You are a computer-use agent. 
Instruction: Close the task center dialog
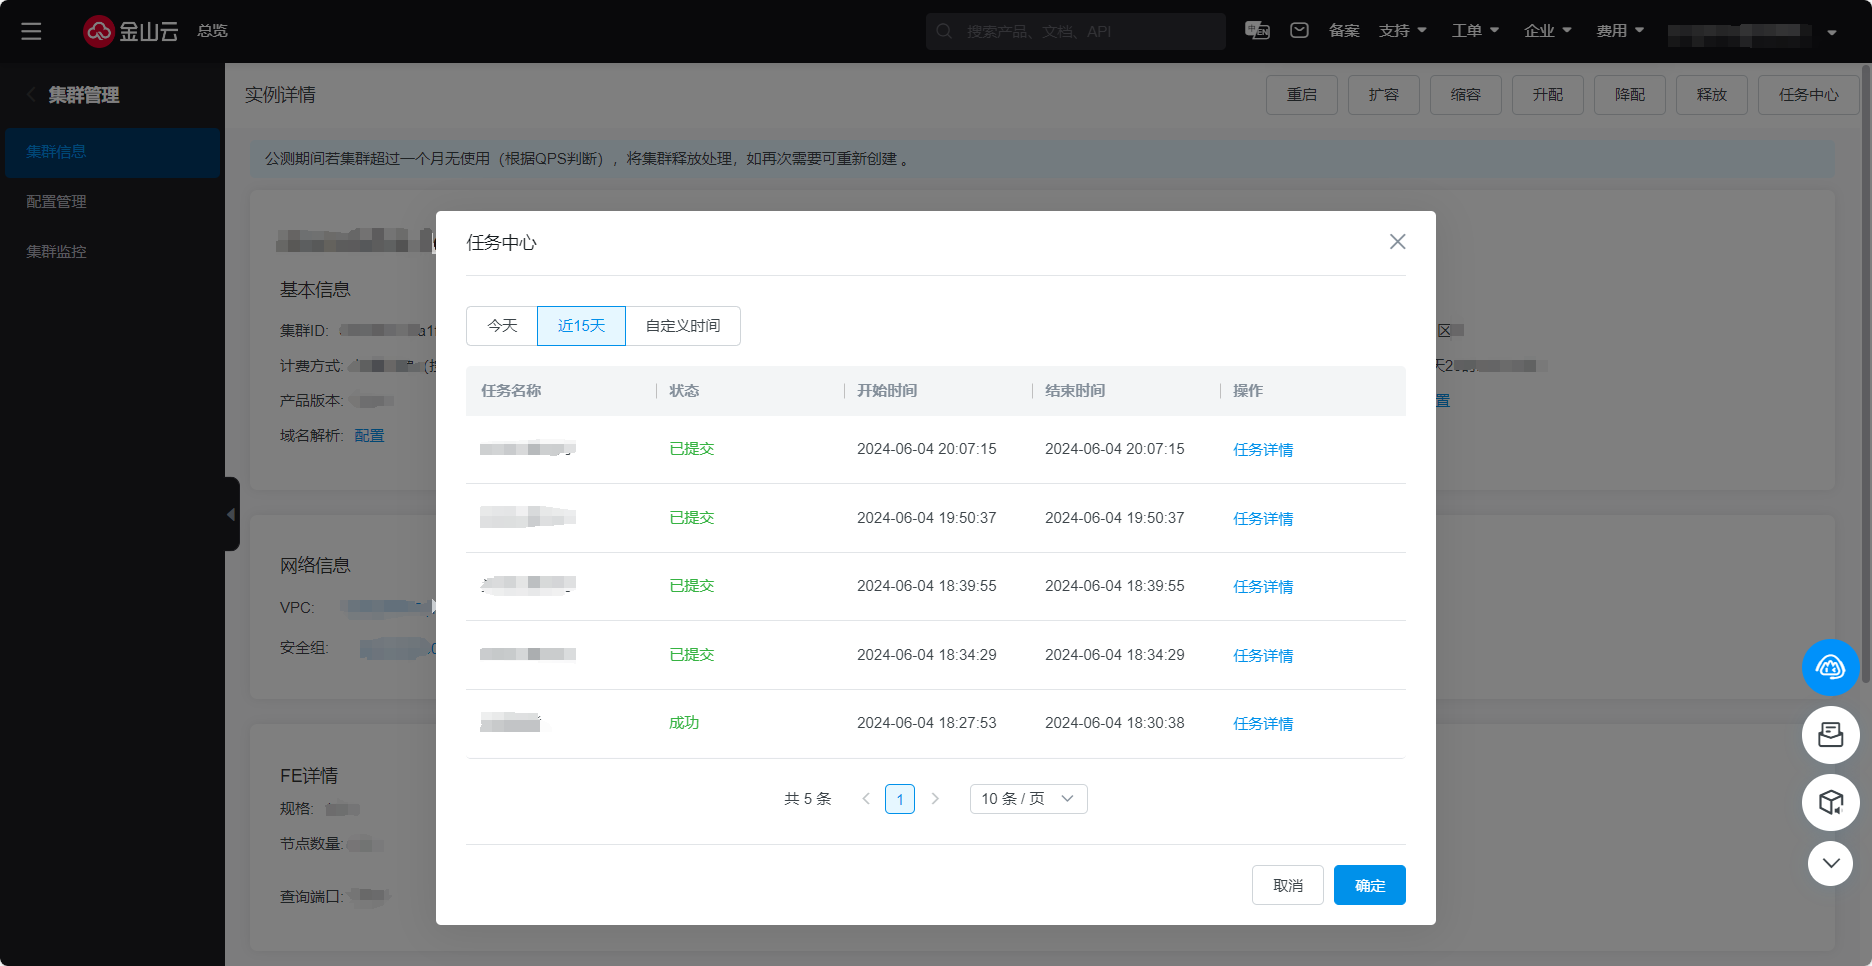pos(1397,242)
